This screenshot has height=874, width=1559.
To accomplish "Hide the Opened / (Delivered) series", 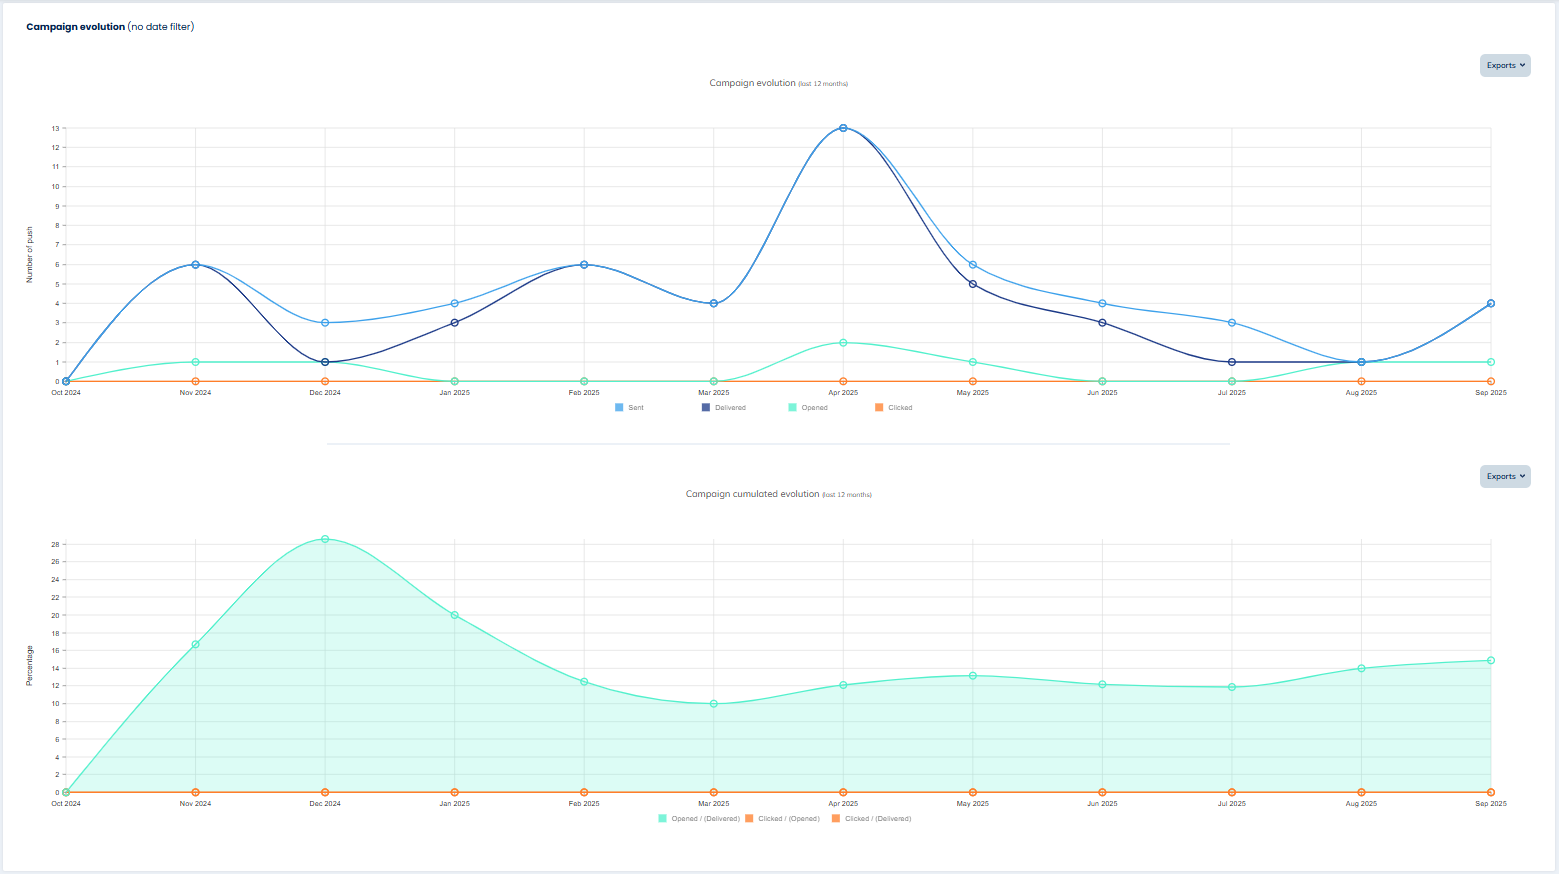I will click(x=705, y=819).
